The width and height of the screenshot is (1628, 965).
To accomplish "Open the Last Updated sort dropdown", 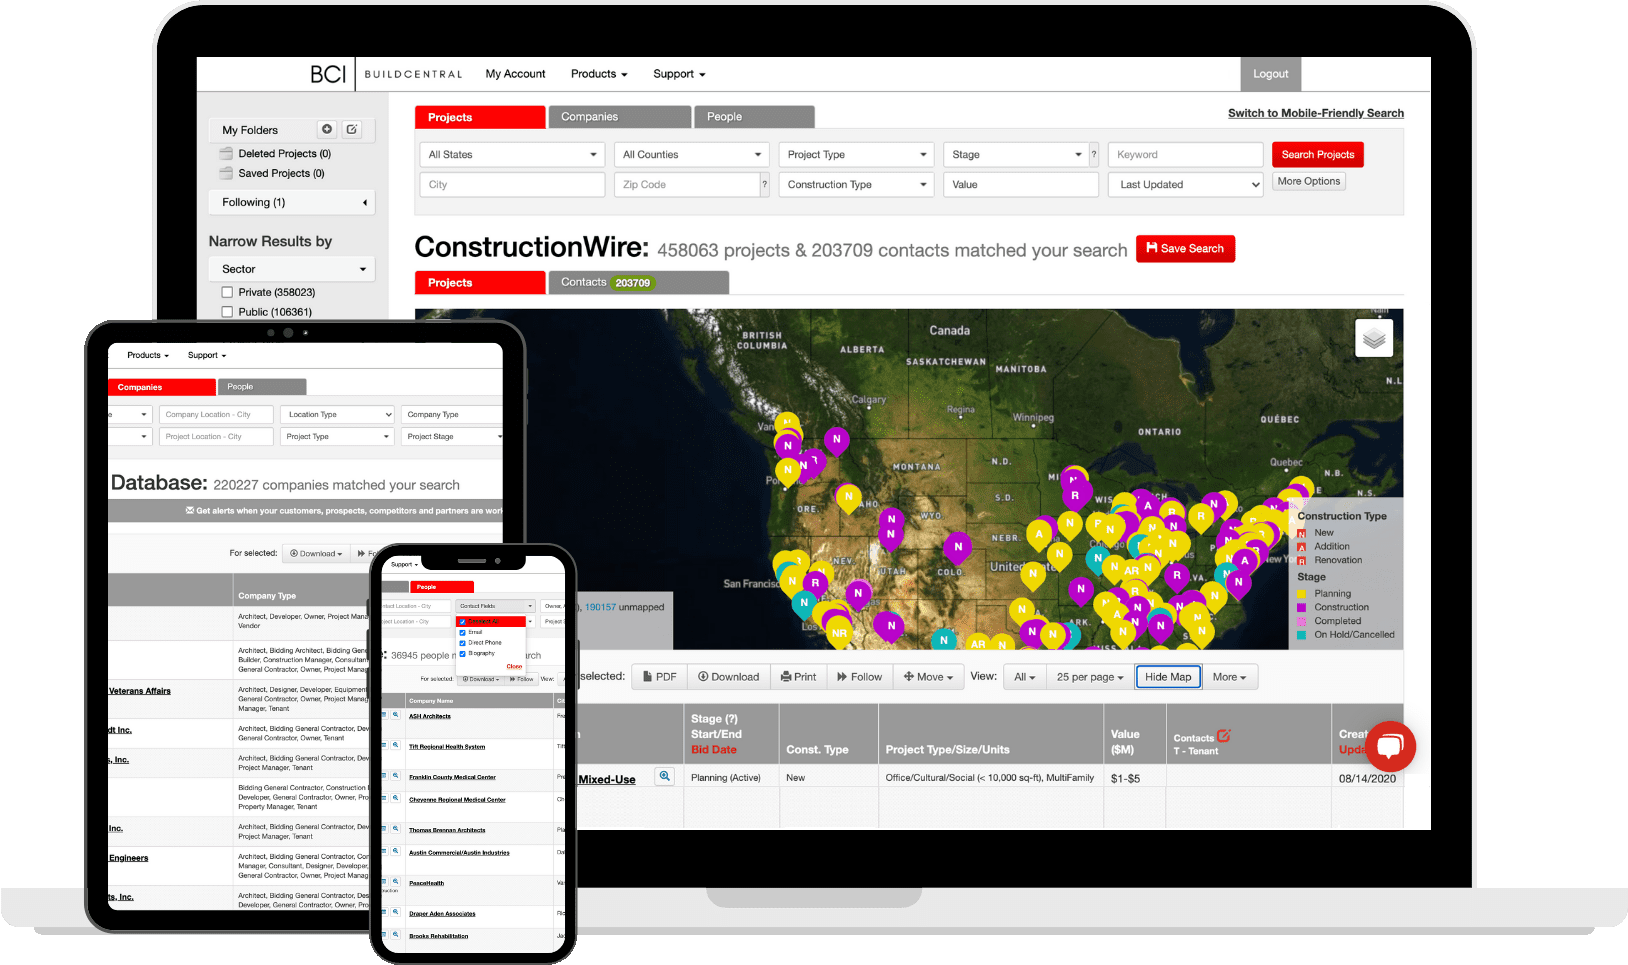I will click(x=1186, y=184).
